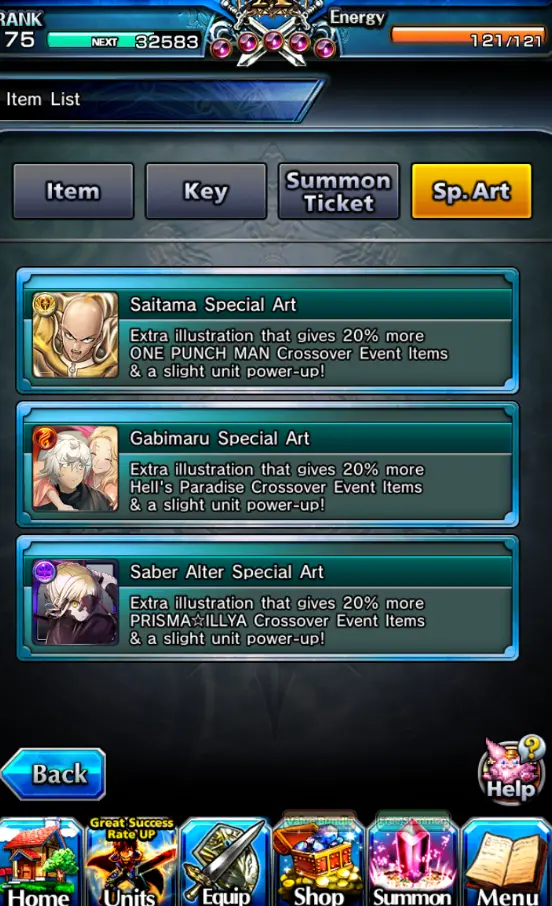Open the Menu book icon

click(507, 863)
